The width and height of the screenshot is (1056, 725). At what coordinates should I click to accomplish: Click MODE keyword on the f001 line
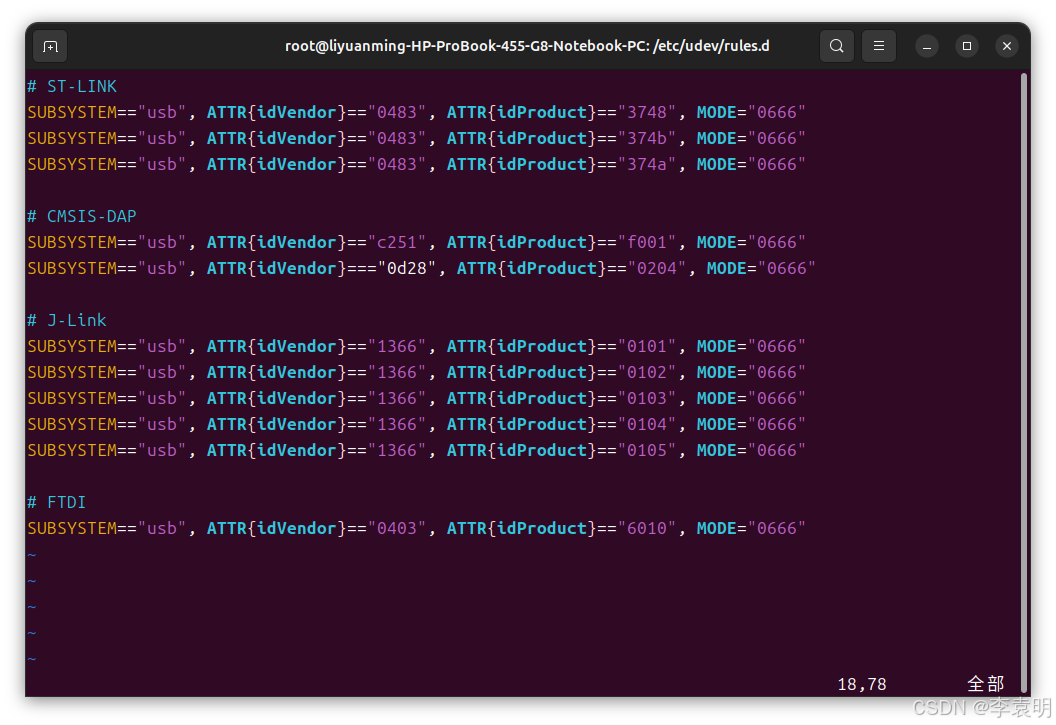coord(717,242)
